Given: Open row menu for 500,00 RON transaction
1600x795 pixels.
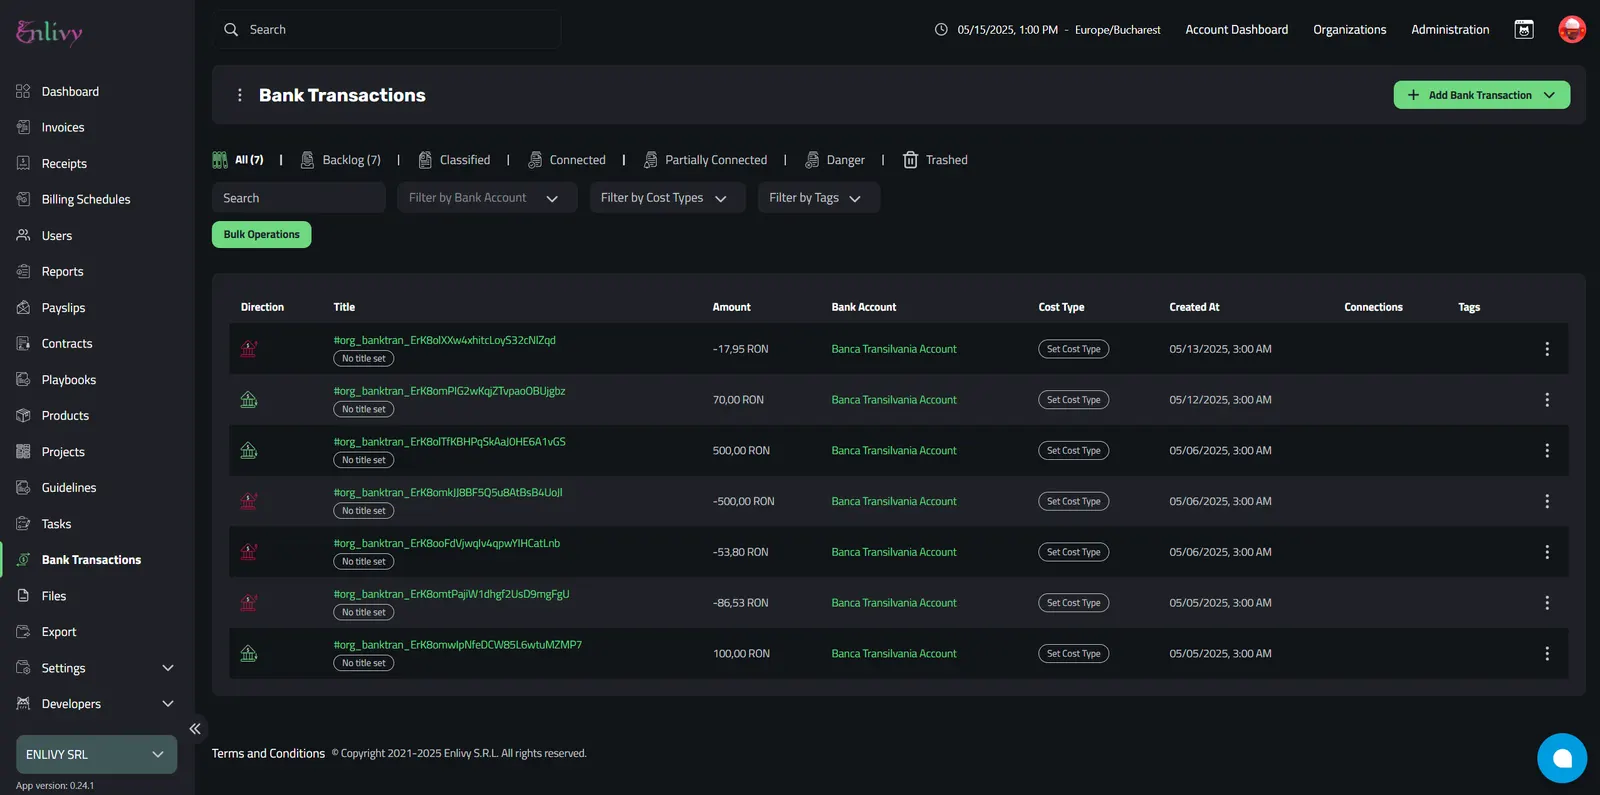Looking at the screenshot, I should coord(1546,451).
